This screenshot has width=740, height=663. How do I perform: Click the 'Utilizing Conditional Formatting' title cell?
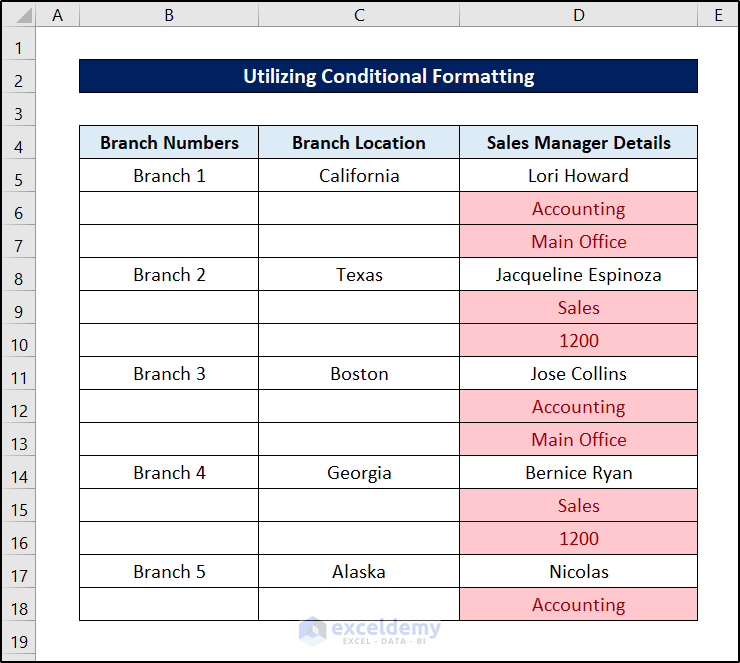[x=388, y=76]
